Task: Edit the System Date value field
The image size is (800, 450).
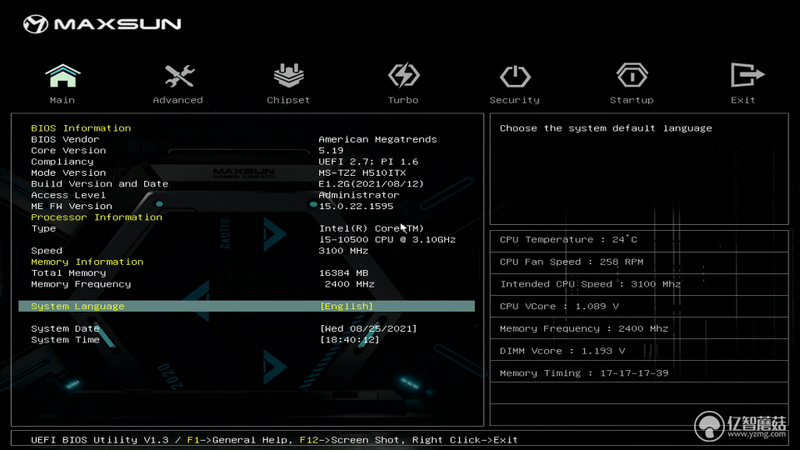Action: 368,329
